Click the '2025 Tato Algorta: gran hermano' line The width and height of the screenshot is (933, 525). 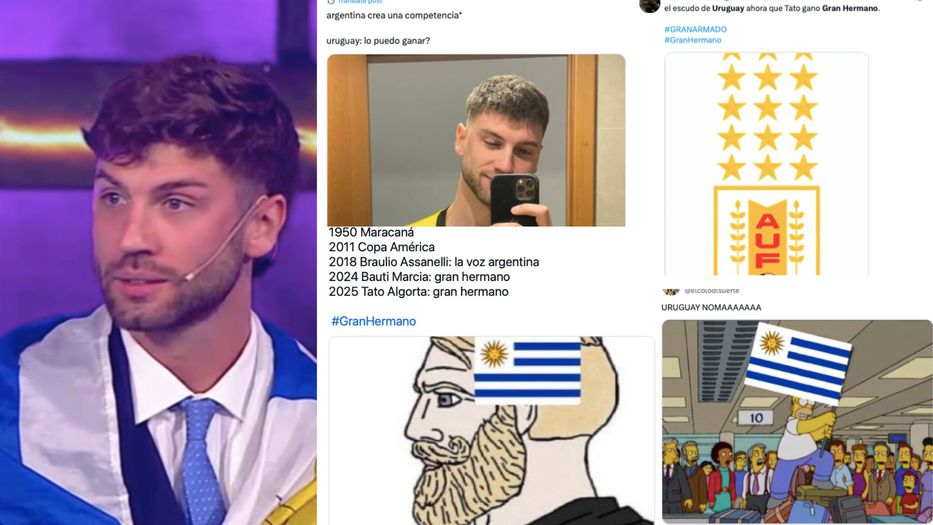(418, 292)
